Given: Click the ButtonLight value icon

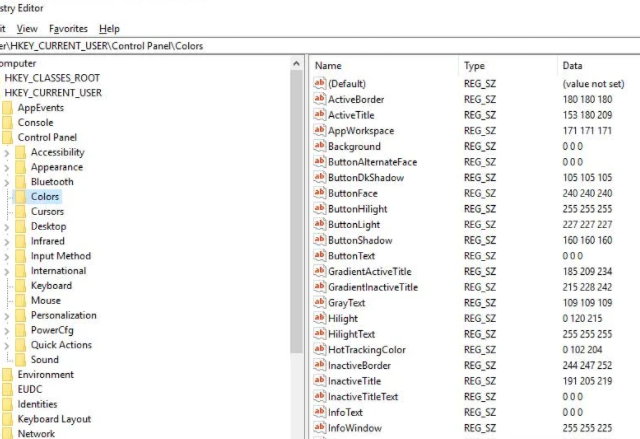Looking at the screenshot, I should pos(320,224).
